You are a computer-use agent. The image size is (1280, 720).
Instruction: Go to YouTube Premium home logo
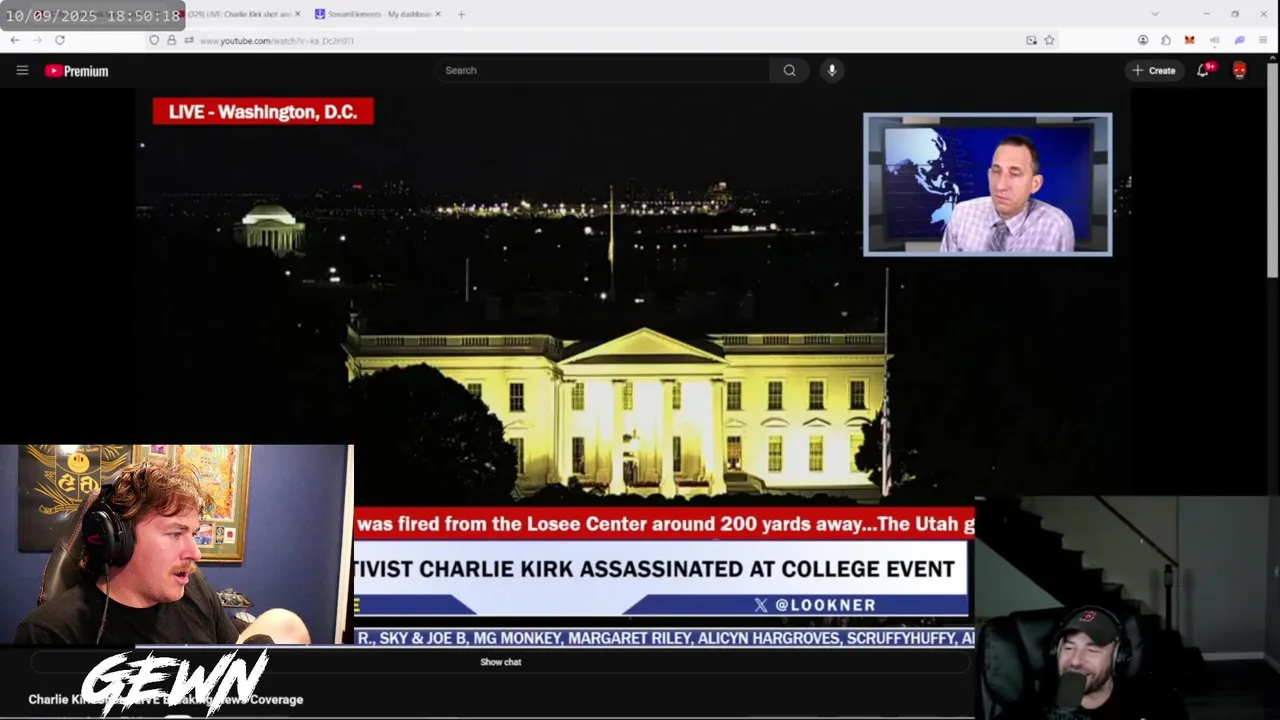(77, 71)
